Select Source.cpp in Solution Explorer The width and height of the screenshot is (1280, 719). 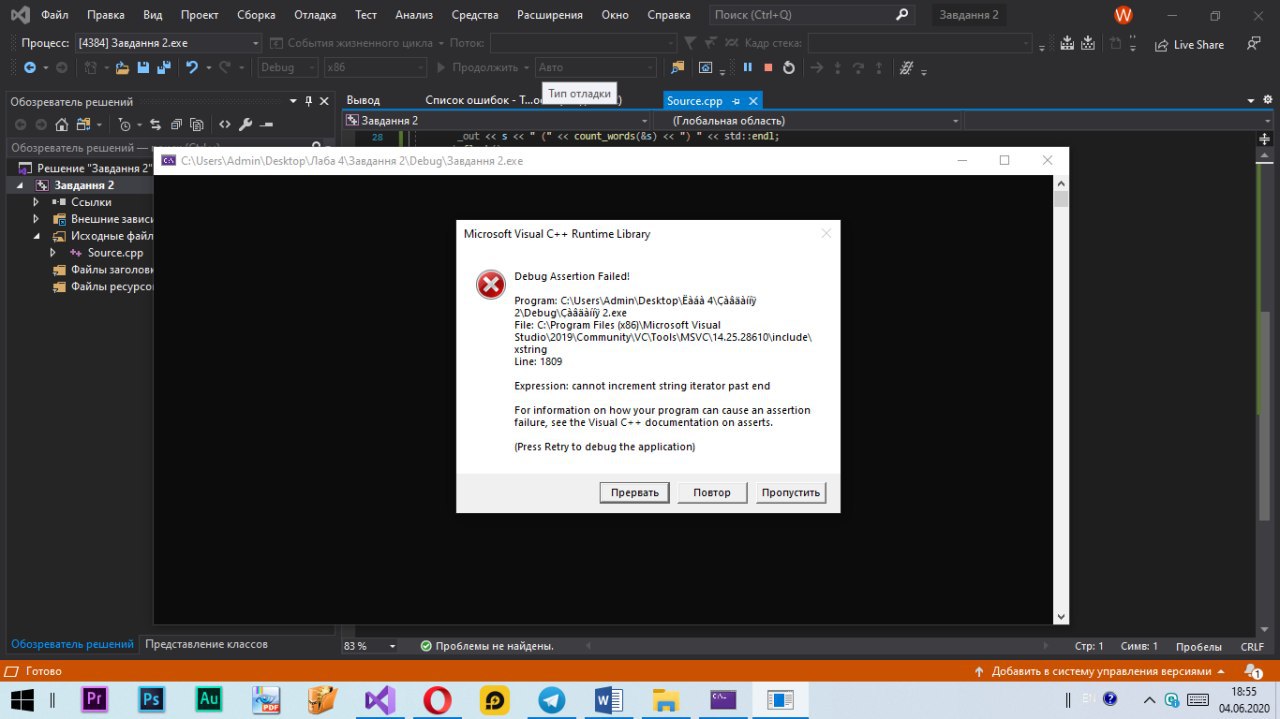(x=116, y=253)
